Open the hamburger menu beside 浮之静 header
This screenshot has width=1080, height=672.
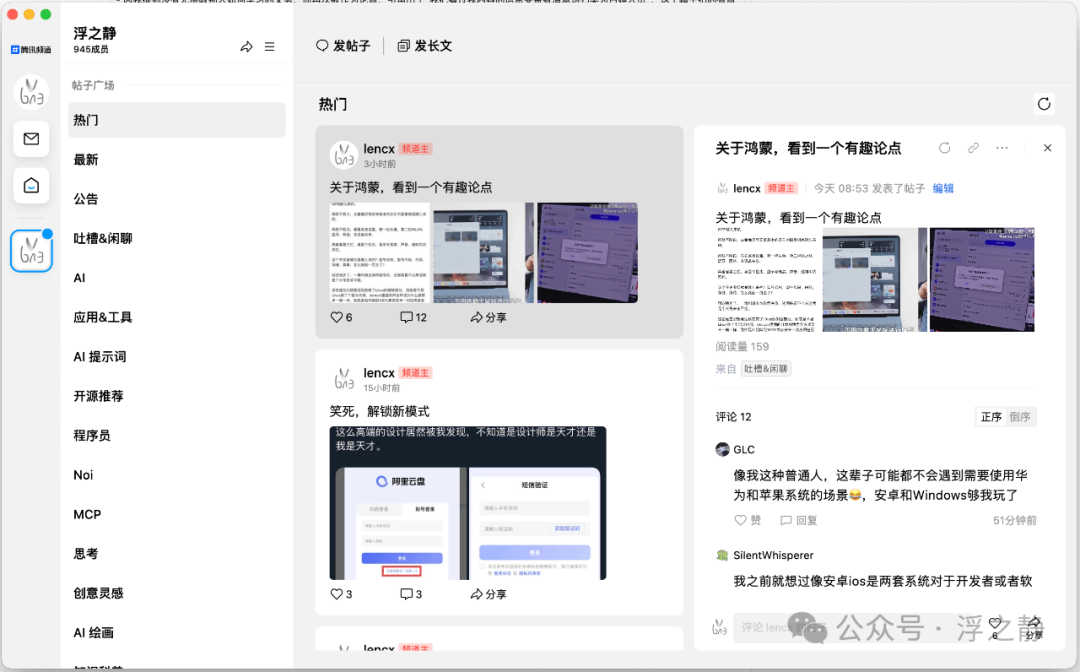pyautogui.click(x=269, y=47)
